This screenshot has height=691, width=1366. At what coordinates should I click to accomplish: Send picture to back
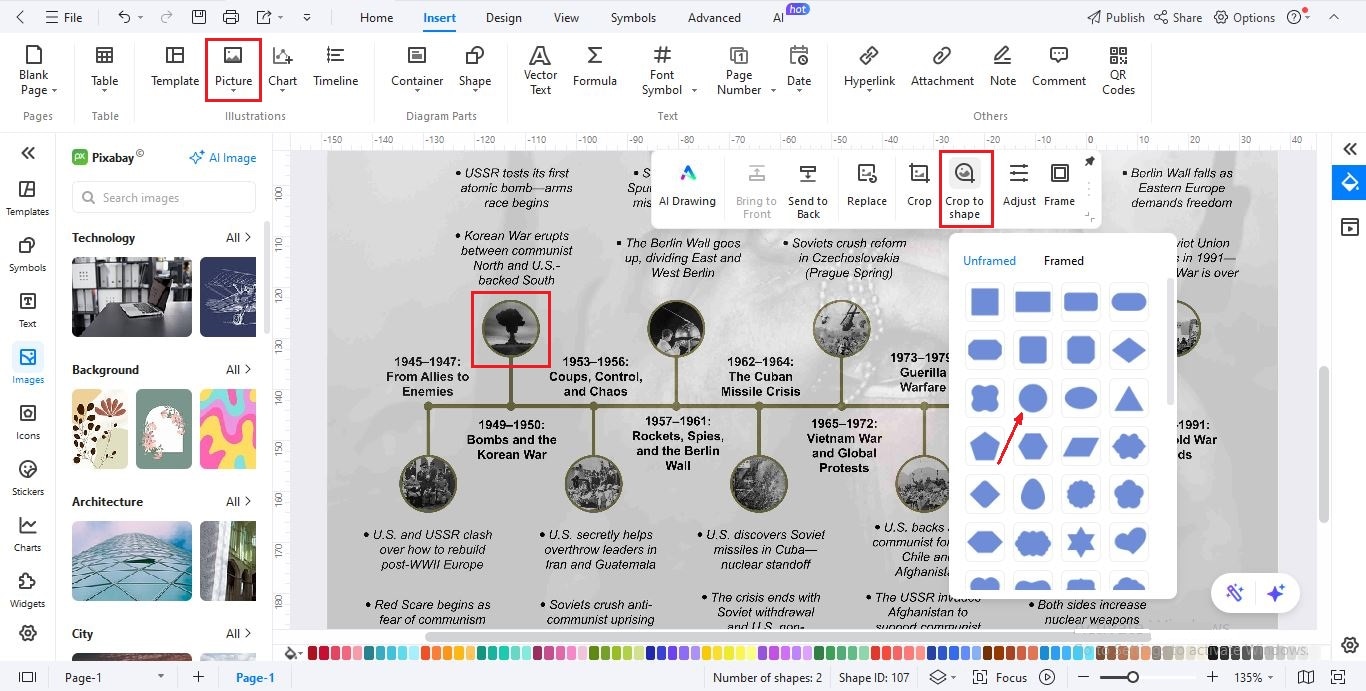808,191
